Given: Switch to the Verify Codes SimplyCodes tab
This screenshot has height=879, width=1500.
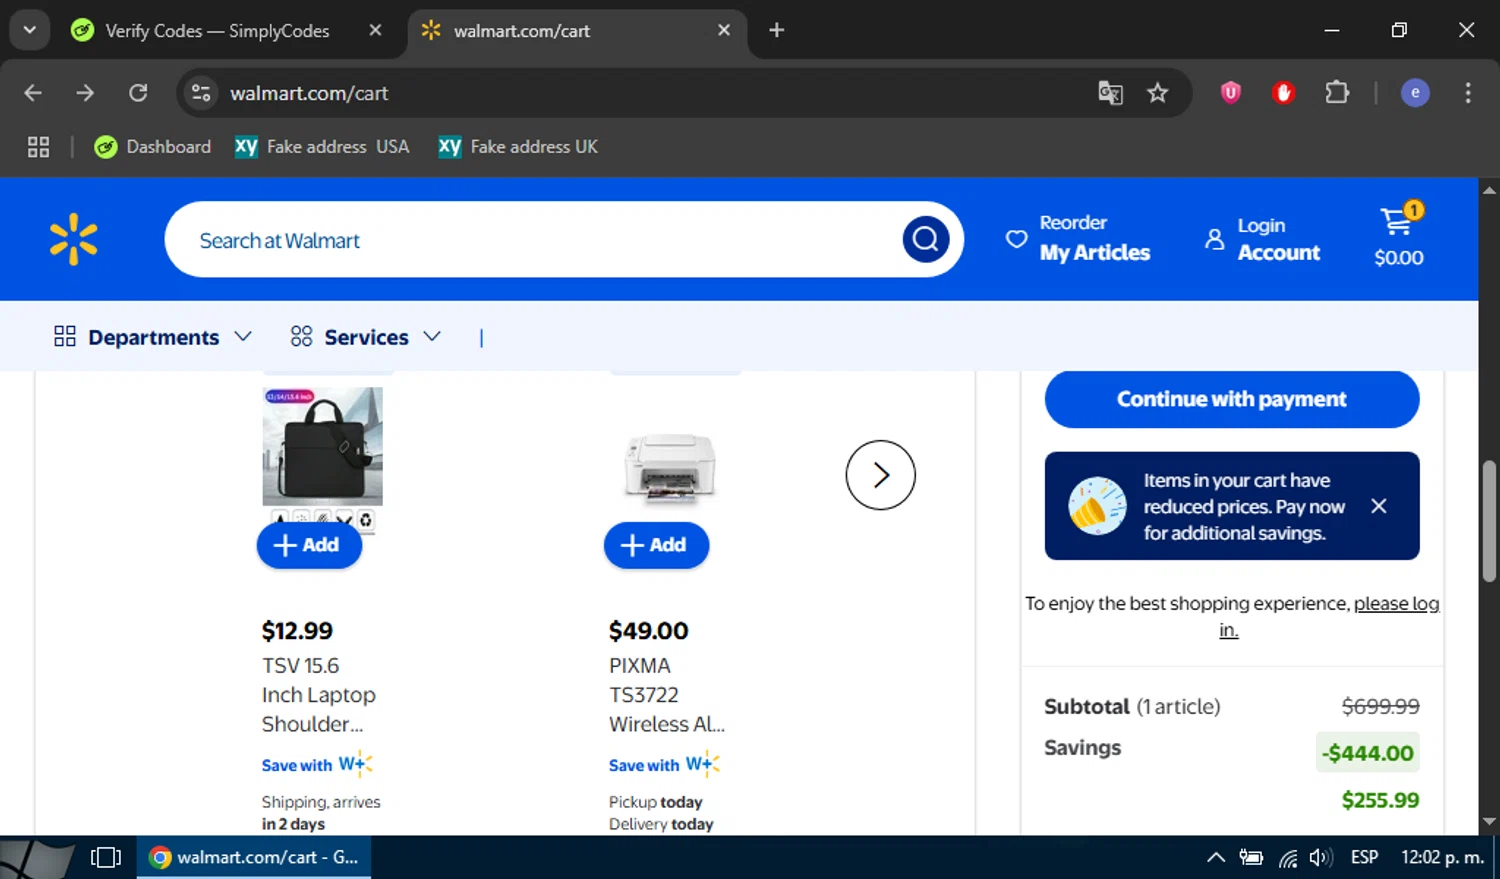Looking at the screenshot, I should [x=218, y=30].
